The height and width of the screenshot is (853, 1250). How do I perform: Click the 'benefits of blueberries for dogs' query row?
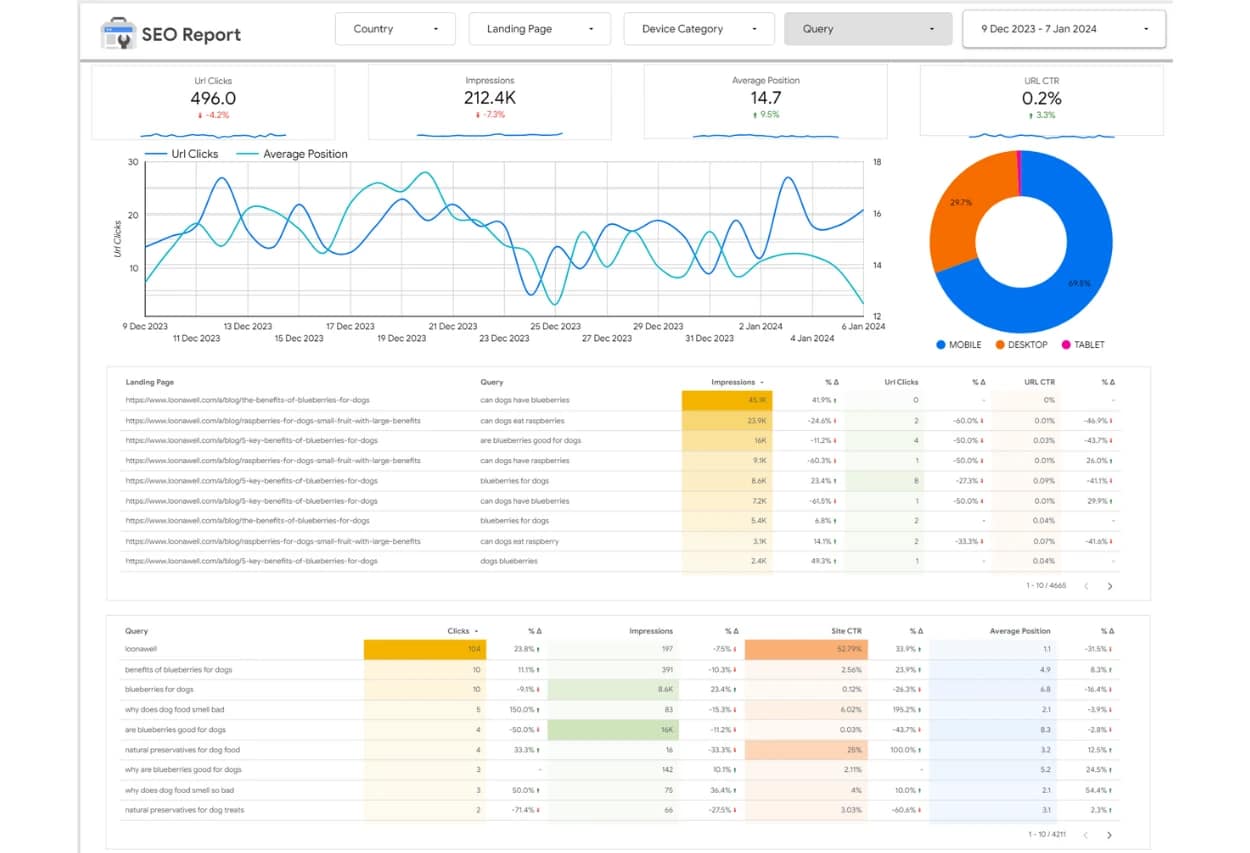click(x=620, y=670)
